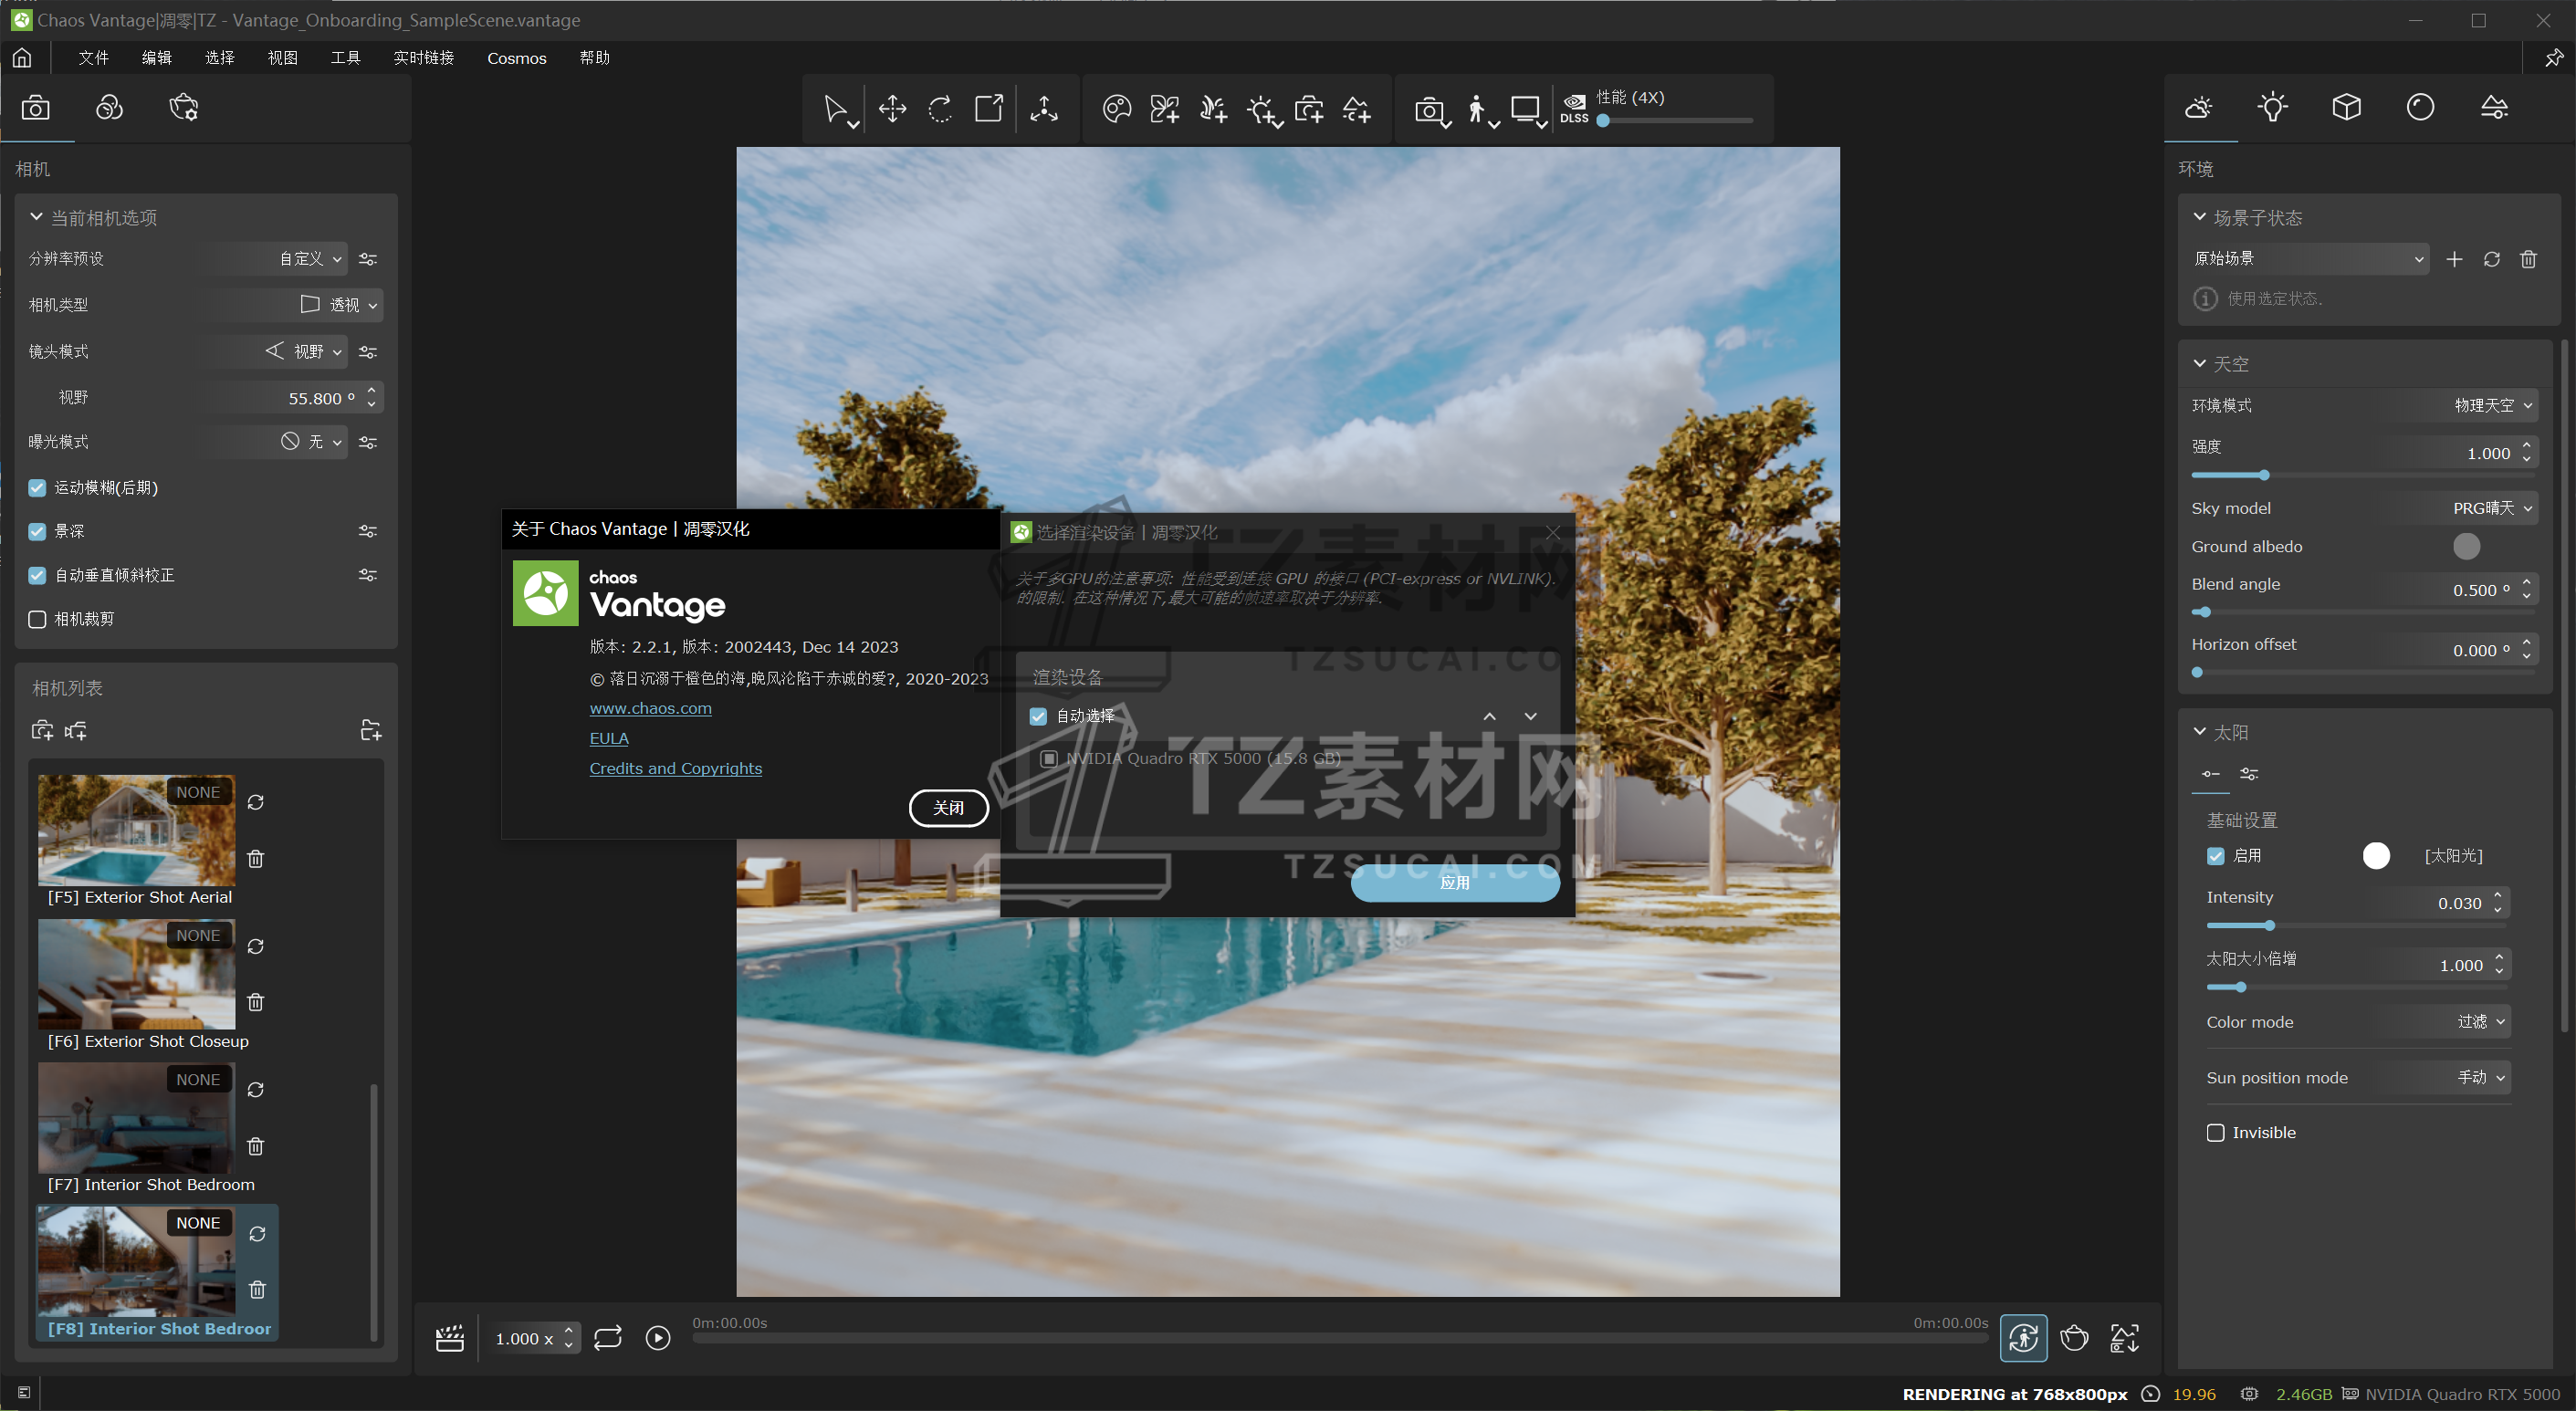Check the Invisible sun option

(2216, 1133)
